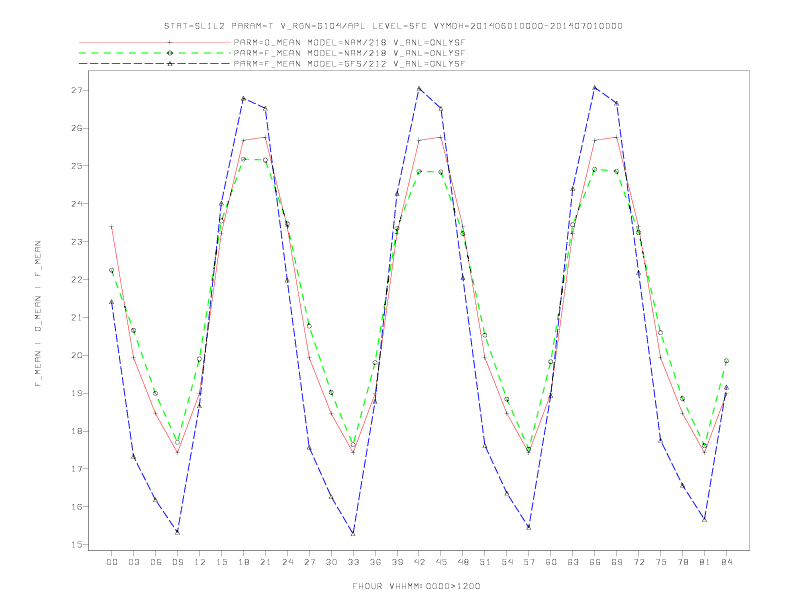Click the vertical axis label F_MEAN | O_MEAN | F_MEAN
Viewport: 792px width, 612px height.
[x=38, y=314]
